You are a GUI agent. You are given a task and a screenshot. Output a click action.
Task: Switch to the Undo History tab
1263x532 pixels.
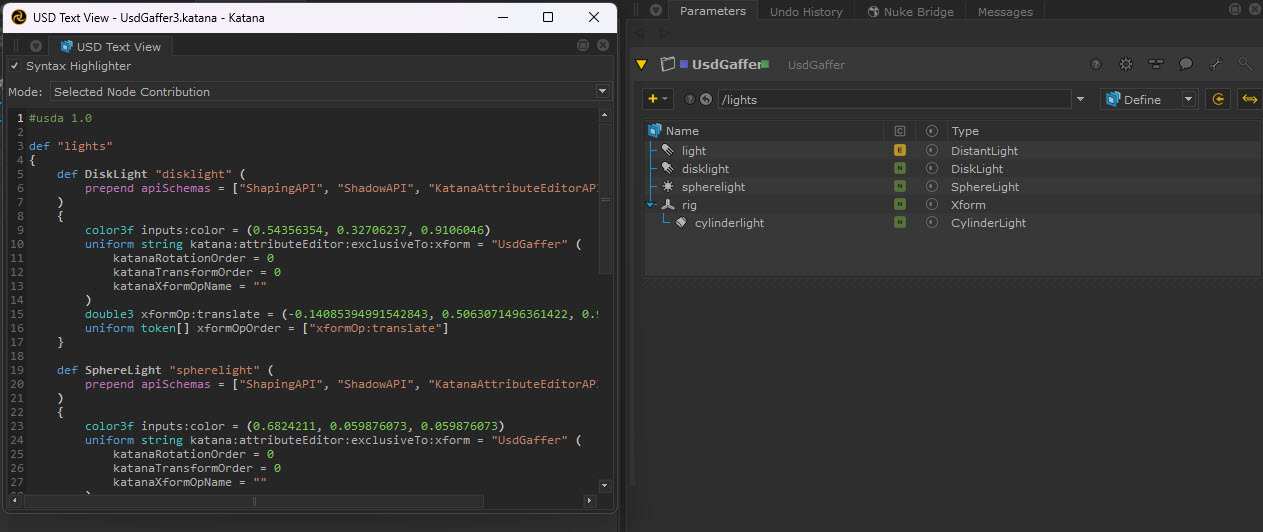coord(805,12)
